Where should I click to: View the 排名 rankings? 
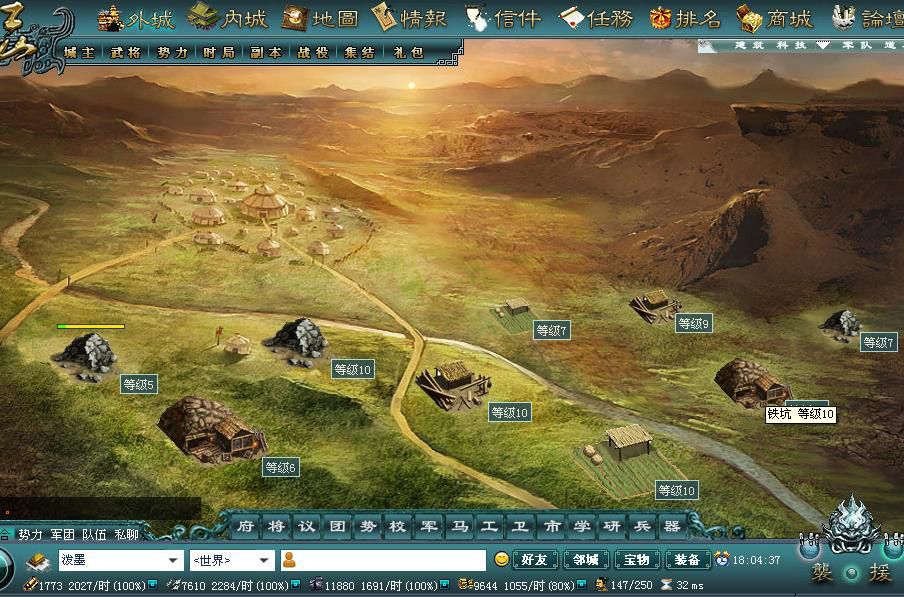pos(685,18)
